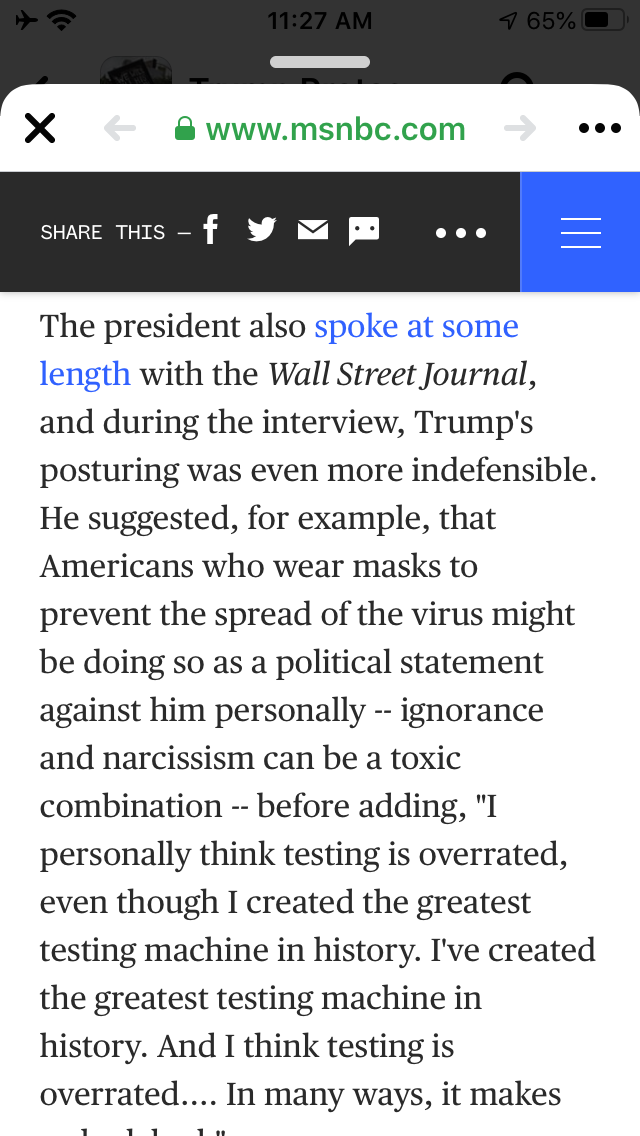Share the article on Twitter
Screen dimensions: 640x1136
[261, 231]
